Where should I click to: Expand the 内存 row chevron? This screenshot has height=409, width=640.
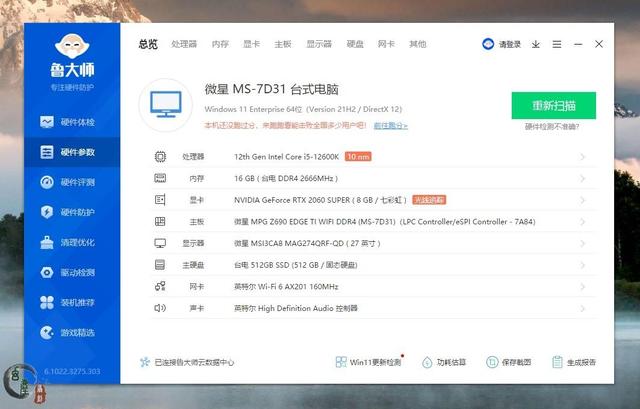click(x=582, y=178)
